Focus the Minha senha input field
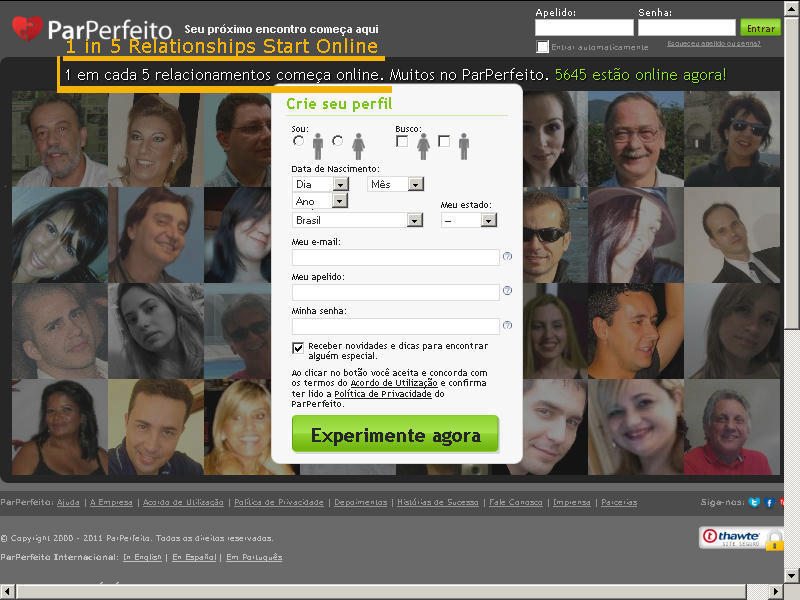Screen dimensions: 800x600 (x=395, y=326)
